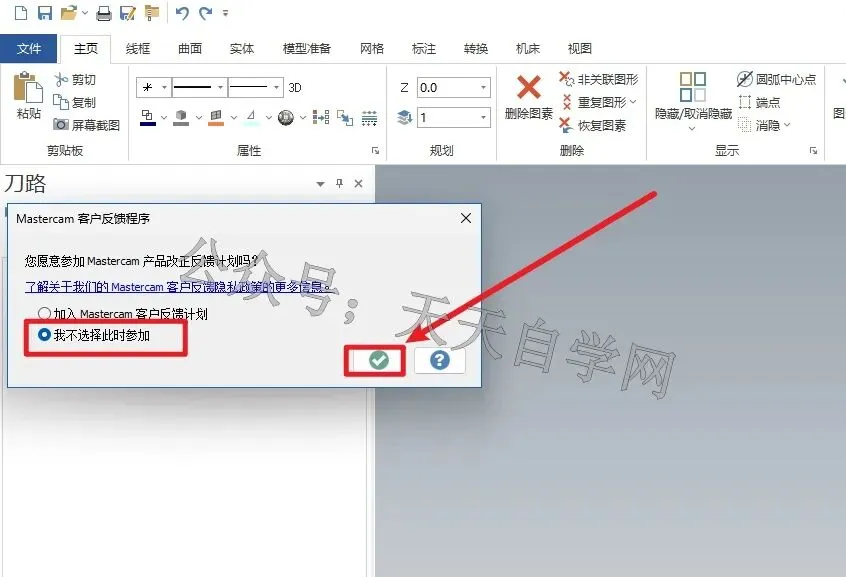Image resolution: width=846 pixels, height=577 pixels.
Task: Select 加入 Mastercam 客户反馈计划 radio button
Action: 44,314
